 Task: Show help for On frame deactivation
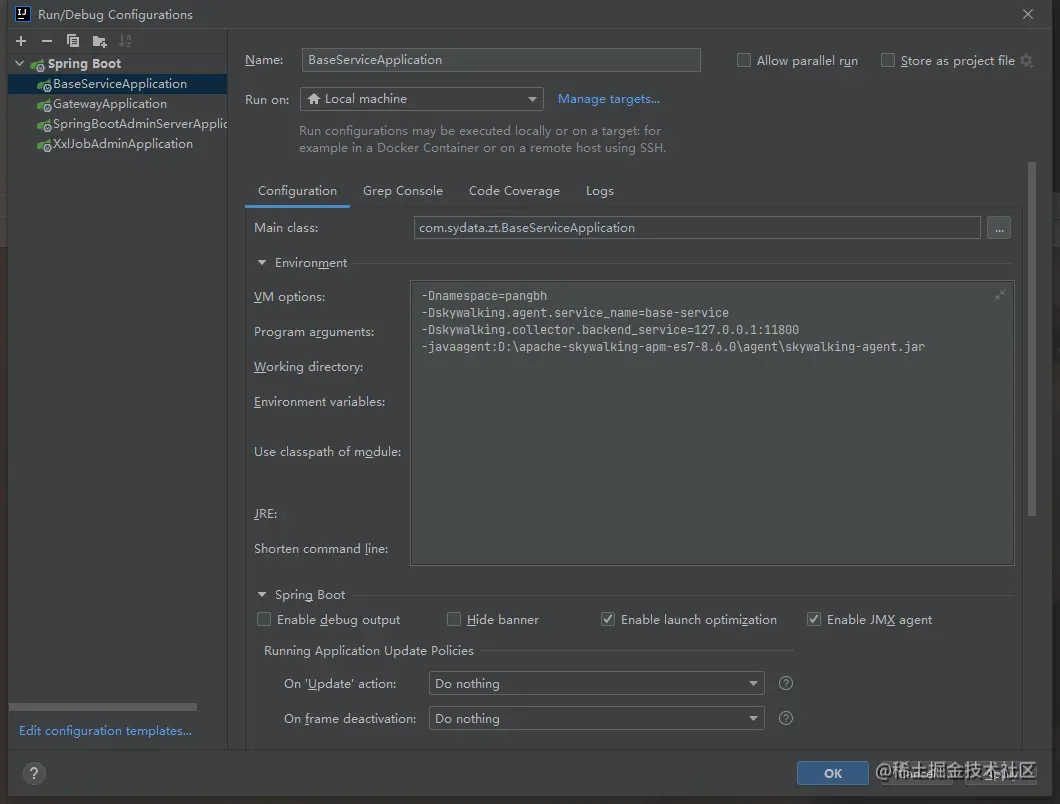click(786, 718)
